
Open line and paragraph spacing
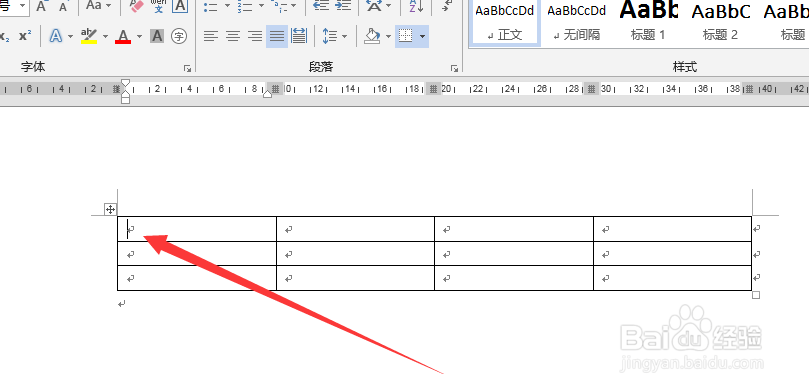pos(330,36)
